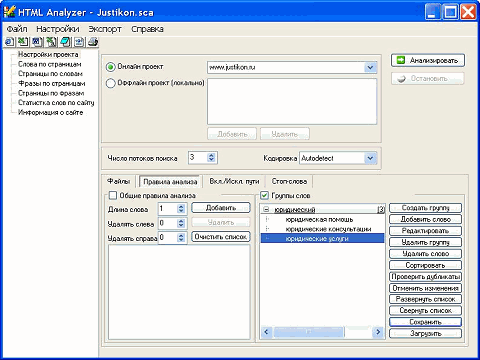
Task: Decrease the Длина слова spinner
Action: (181, 211)
